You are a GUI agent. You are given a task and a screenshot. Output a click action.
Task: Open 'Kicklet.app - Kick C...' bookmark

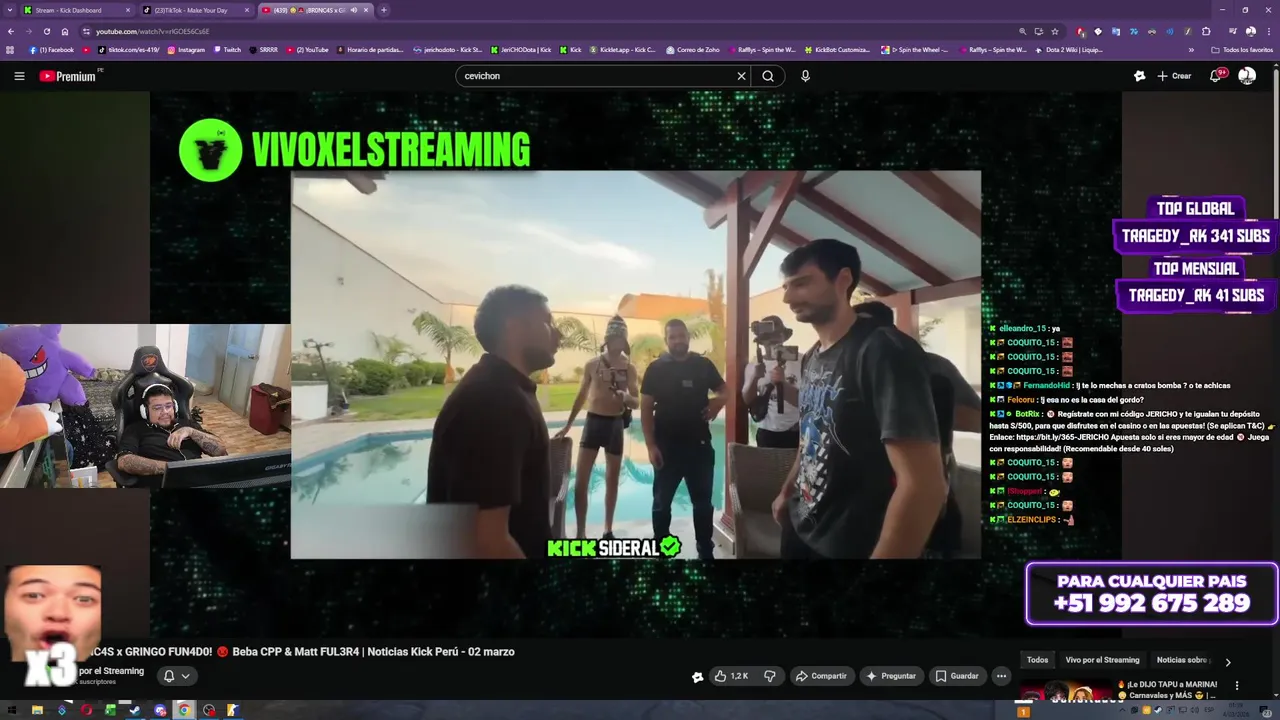(623, 50)
